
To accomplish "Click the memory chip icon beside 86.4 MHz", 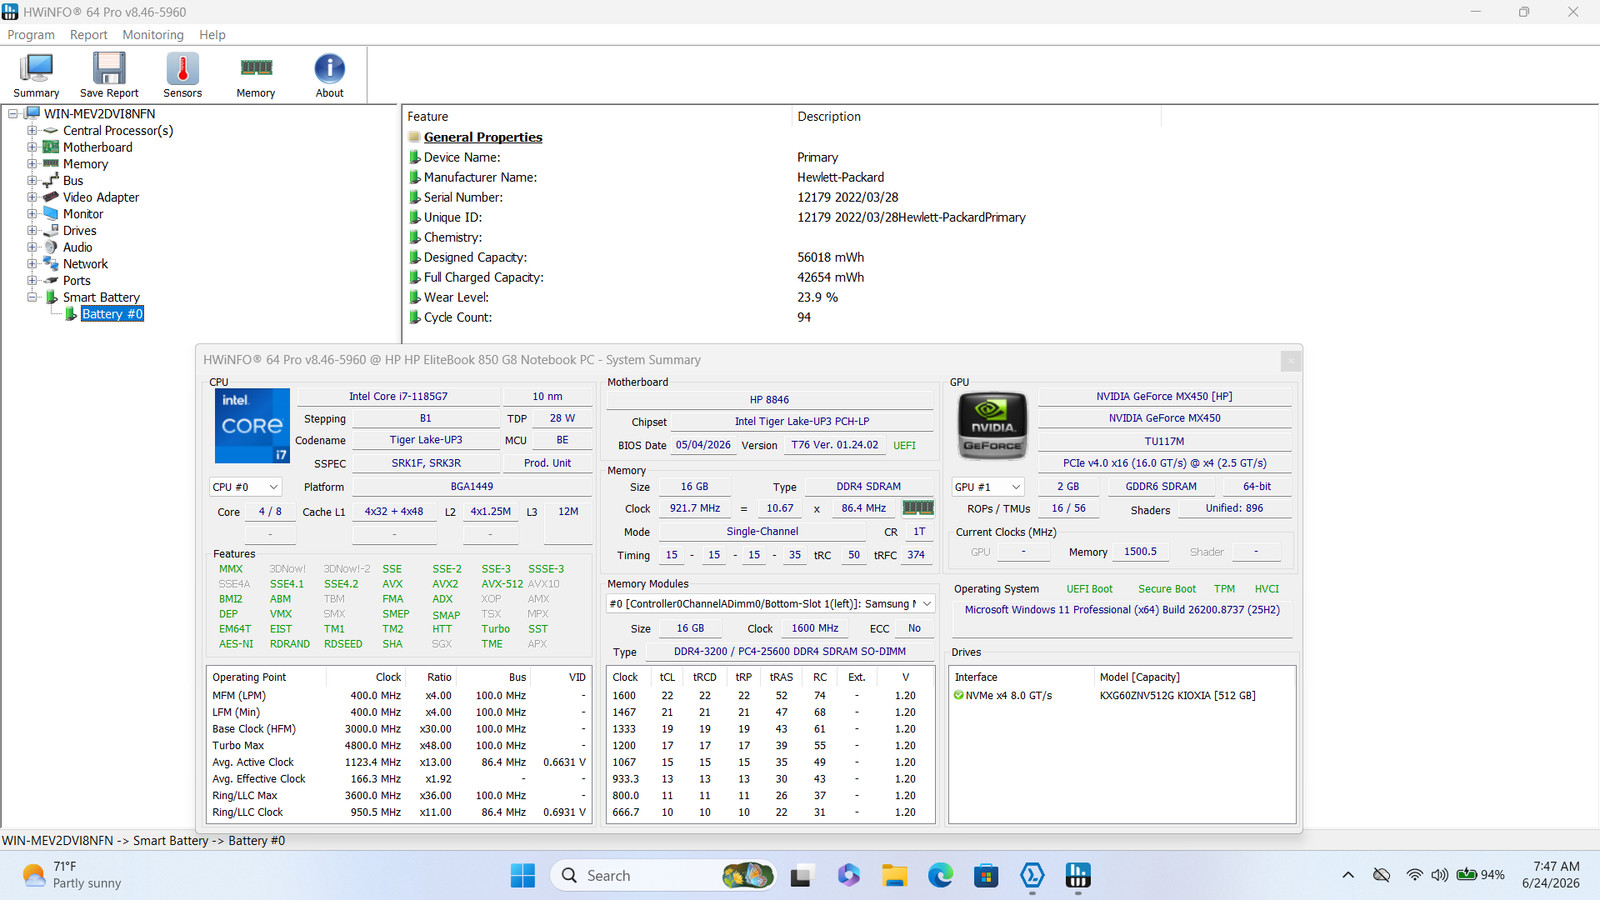I will pos(918,508).
